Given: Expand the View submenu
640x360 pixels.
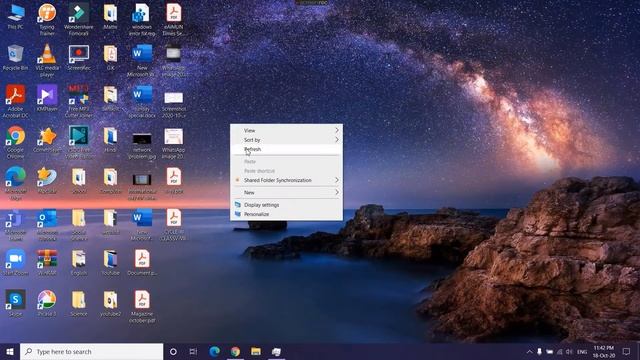Looking at the screenshot, I should pos(287,131).
